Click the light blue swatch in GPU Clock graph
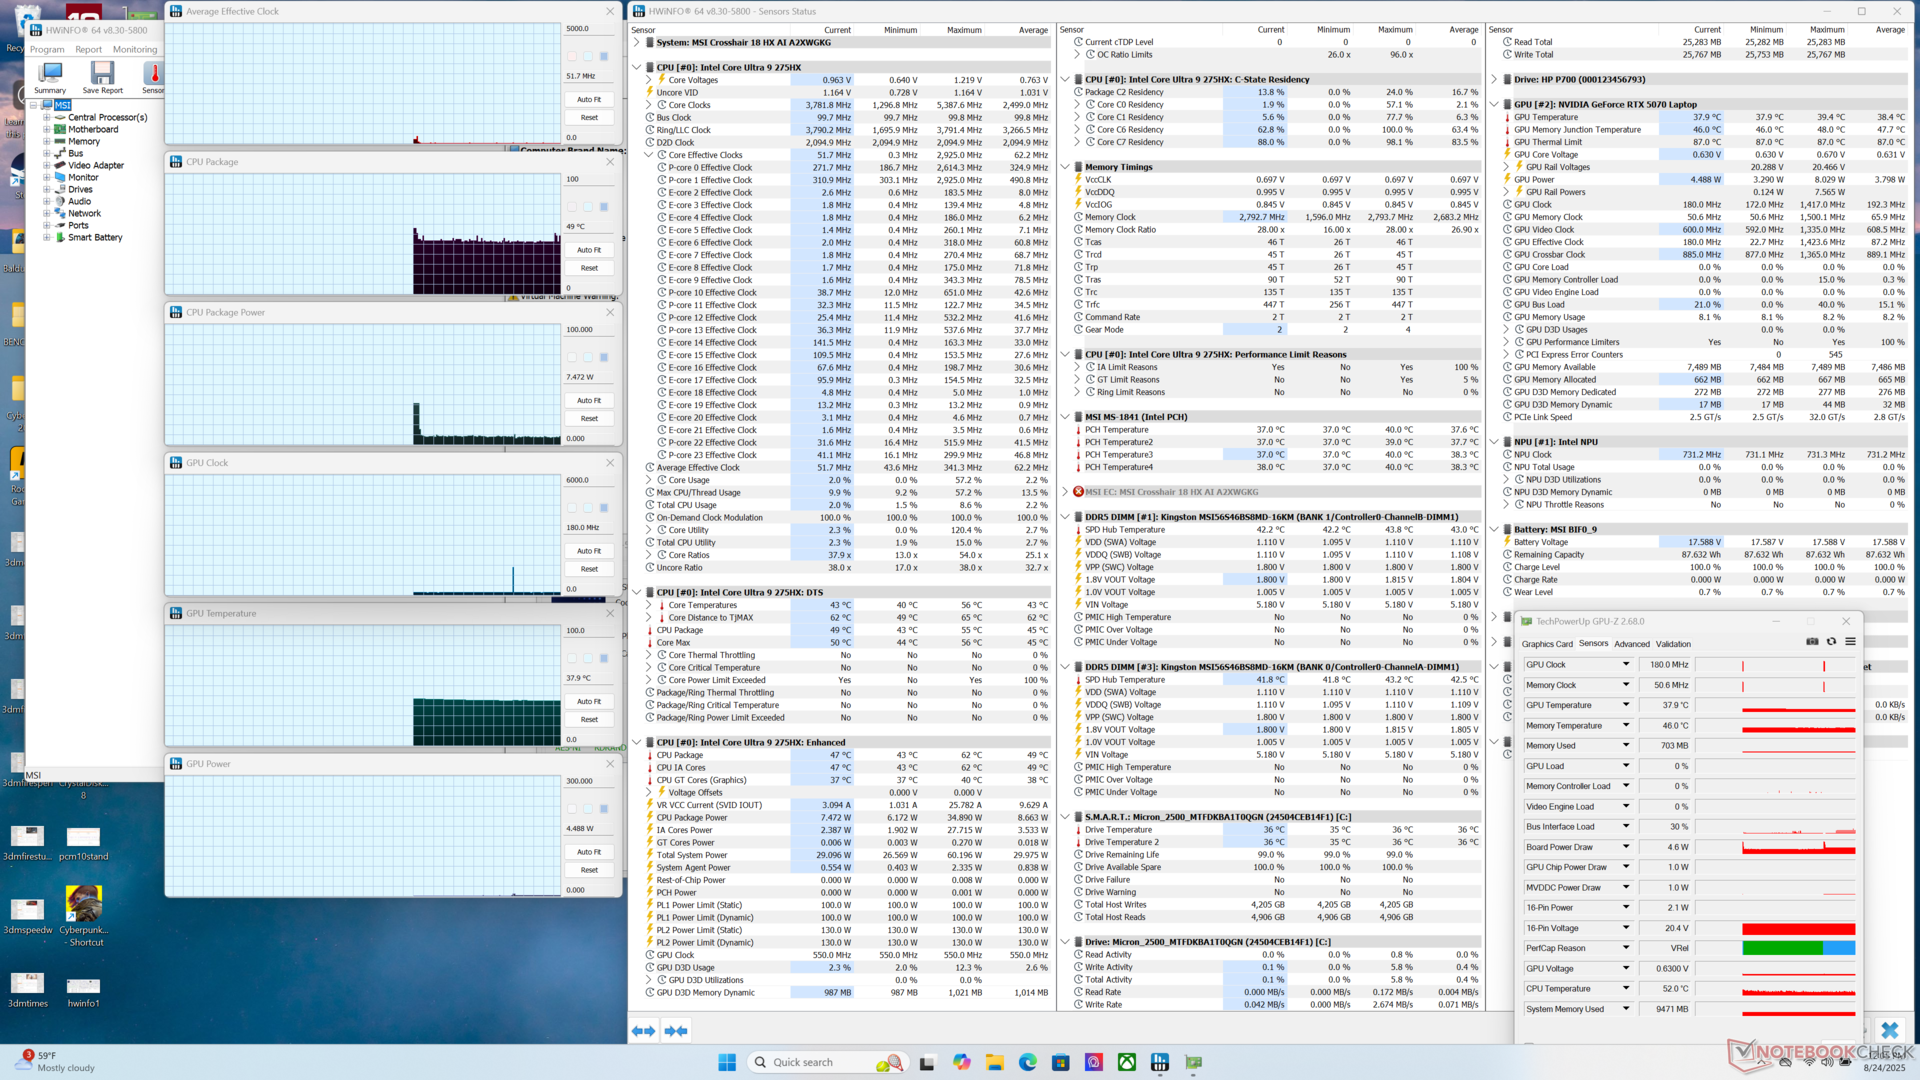The image size is (1920, 1080). click(588, 508)
